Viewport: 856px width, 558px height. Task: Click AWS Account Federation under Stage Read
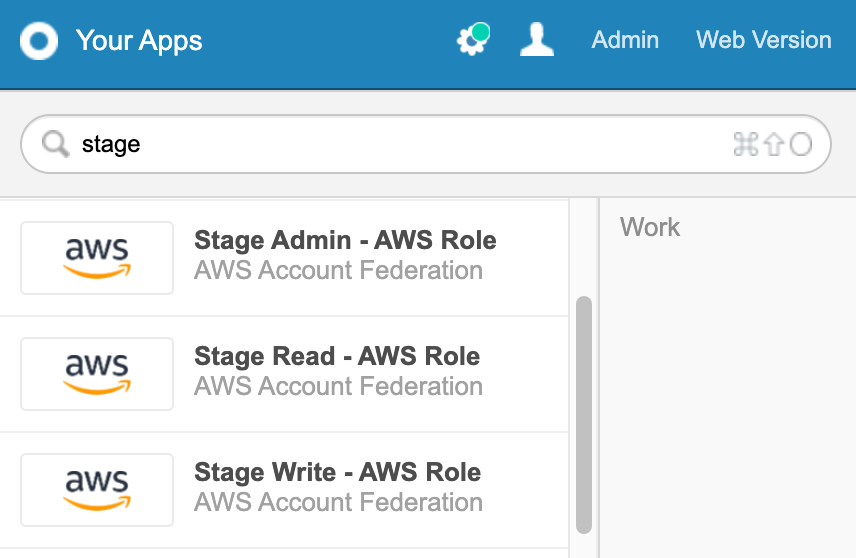point(338,386)
